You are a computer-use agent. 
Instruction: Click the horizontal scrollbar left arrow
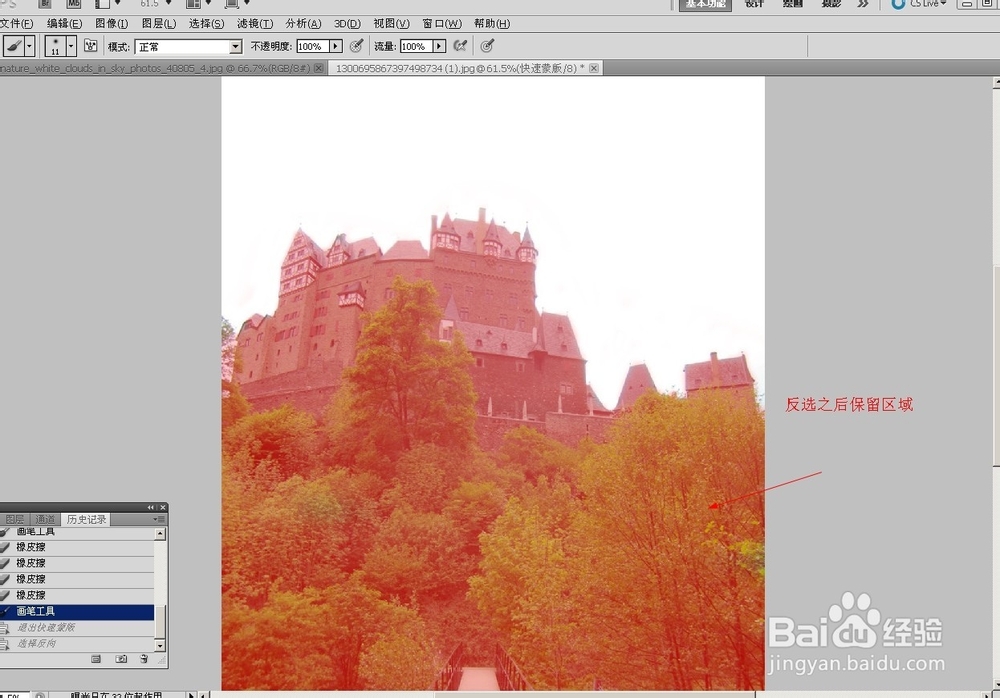coord(203,695)
